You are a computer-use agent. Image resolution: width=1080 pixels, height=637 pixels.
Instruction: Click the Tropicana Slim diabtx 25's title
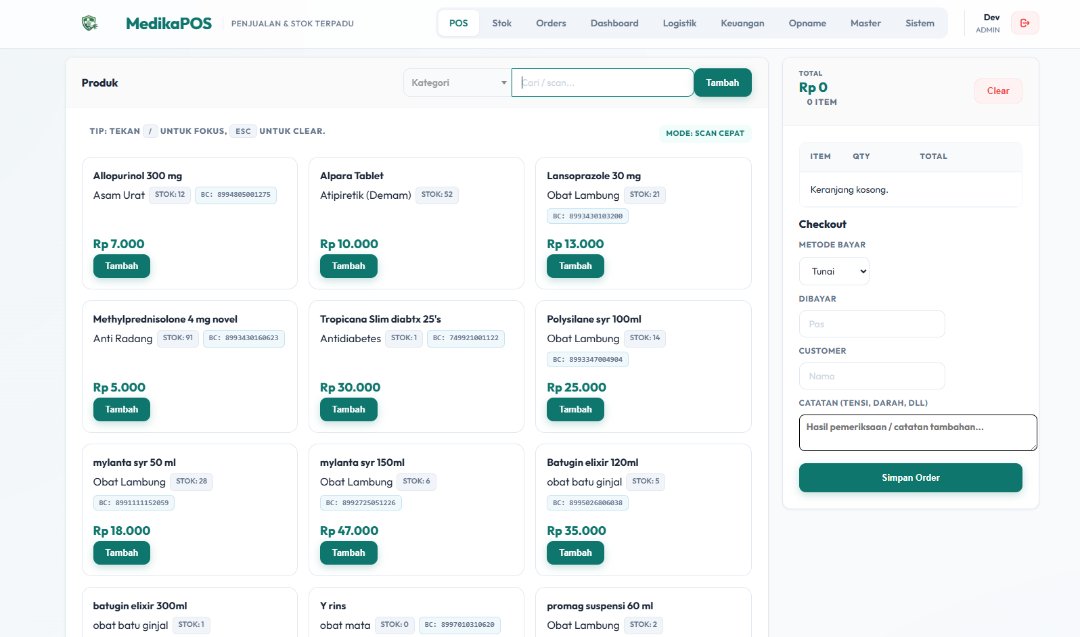tap(380, 319)
